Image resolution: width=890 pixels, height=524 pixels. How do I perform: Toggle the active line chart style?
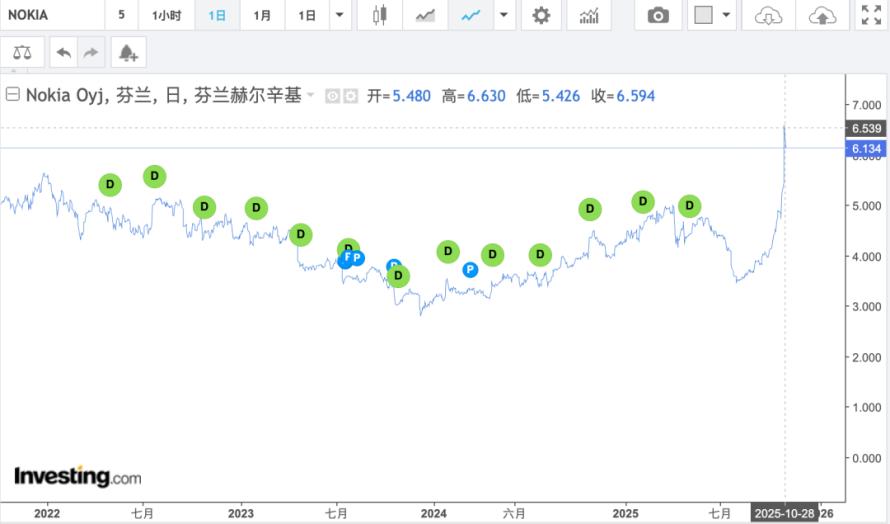point(469,15)
